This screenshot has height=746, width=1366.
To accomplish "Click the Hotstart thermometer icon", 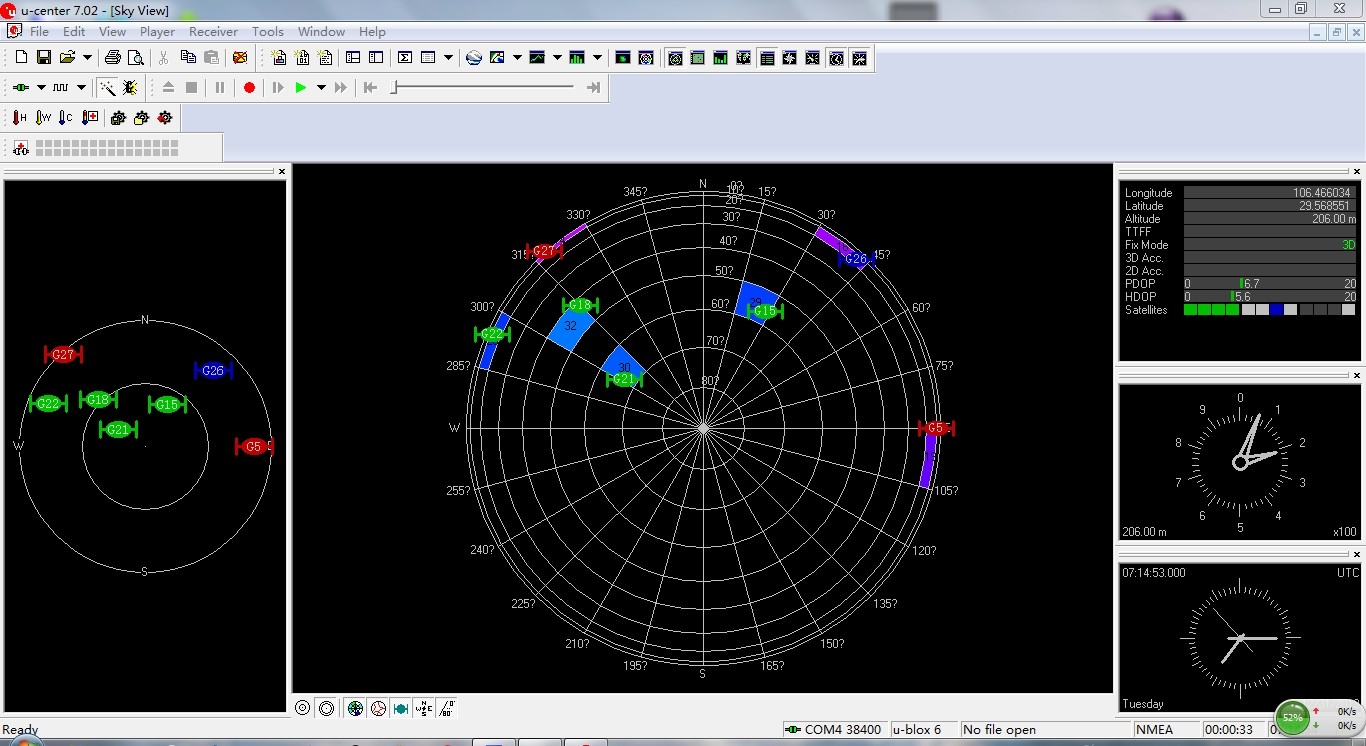I will pyautogui.click(x=19, y=118).
